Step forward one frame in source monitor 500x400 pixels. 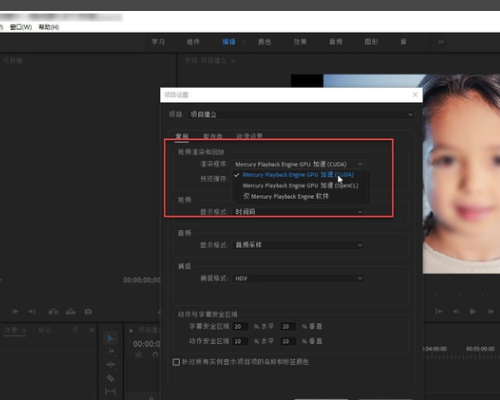pos(15,312)
